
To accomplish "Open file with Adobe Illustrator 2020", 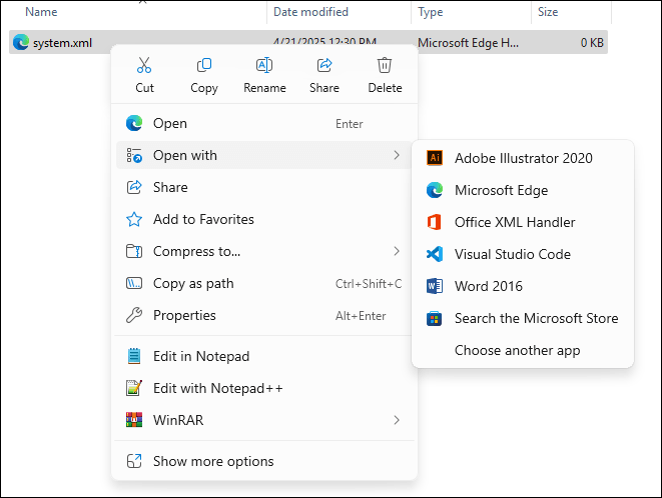I will [x=523, y=158].
